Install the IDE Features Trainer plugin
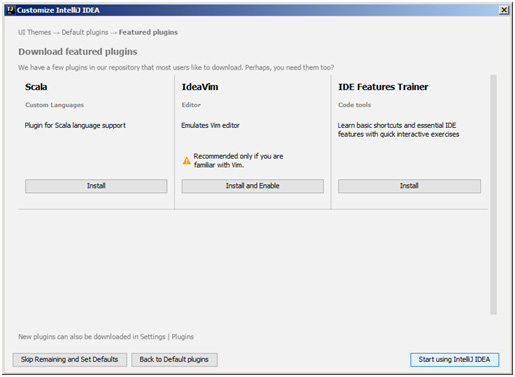Viewport: 515px width, 377px height. click(x=409, y=186)
